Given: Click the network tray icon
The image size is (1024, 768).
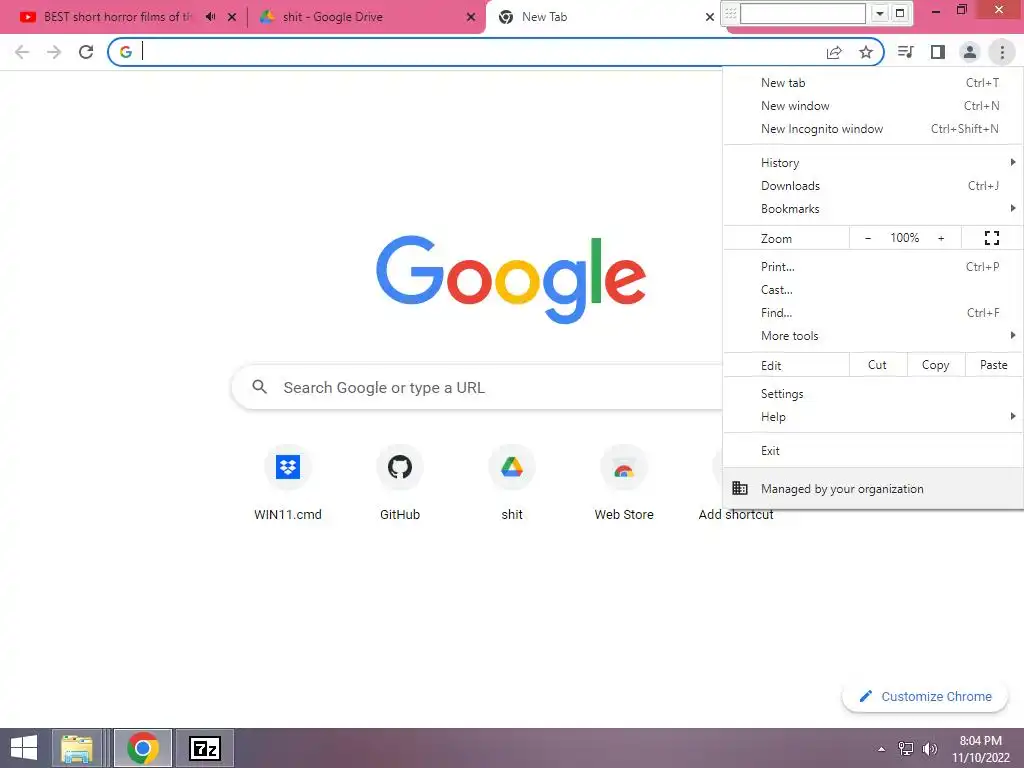Looking at the screenshot, I should click(906, 748).
